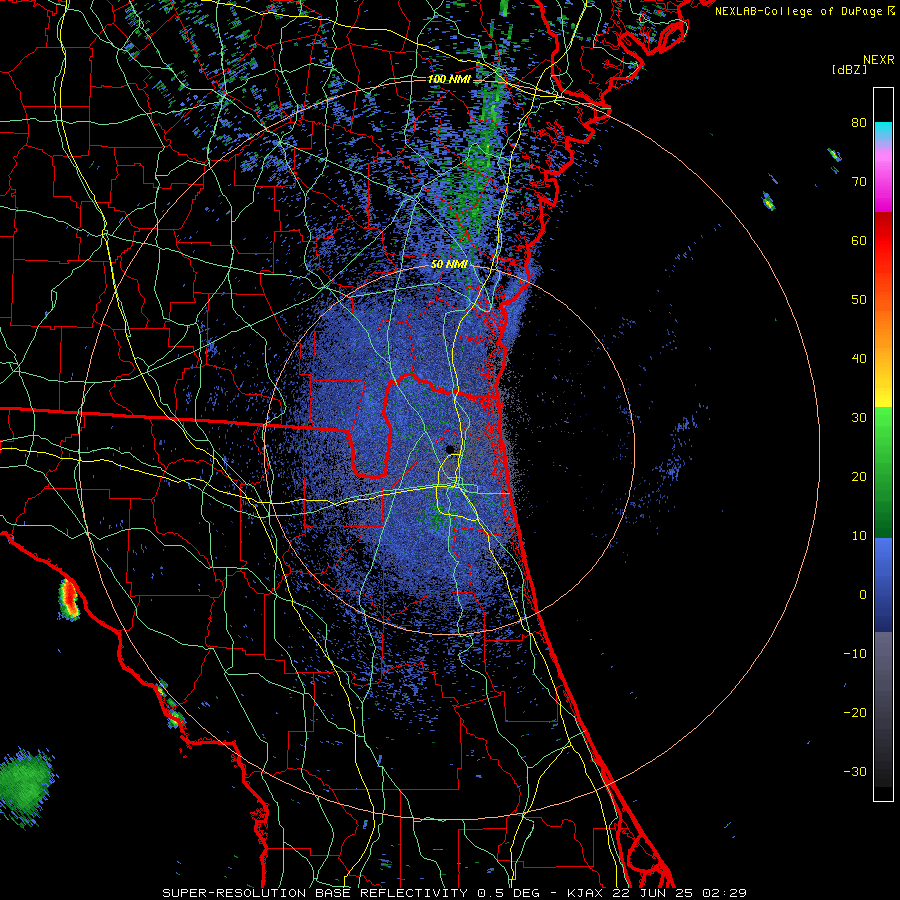Select the 10 dBZ scale label
This screenshot has width=900, height=900.
pyautogui.click(x=859, y=536)
